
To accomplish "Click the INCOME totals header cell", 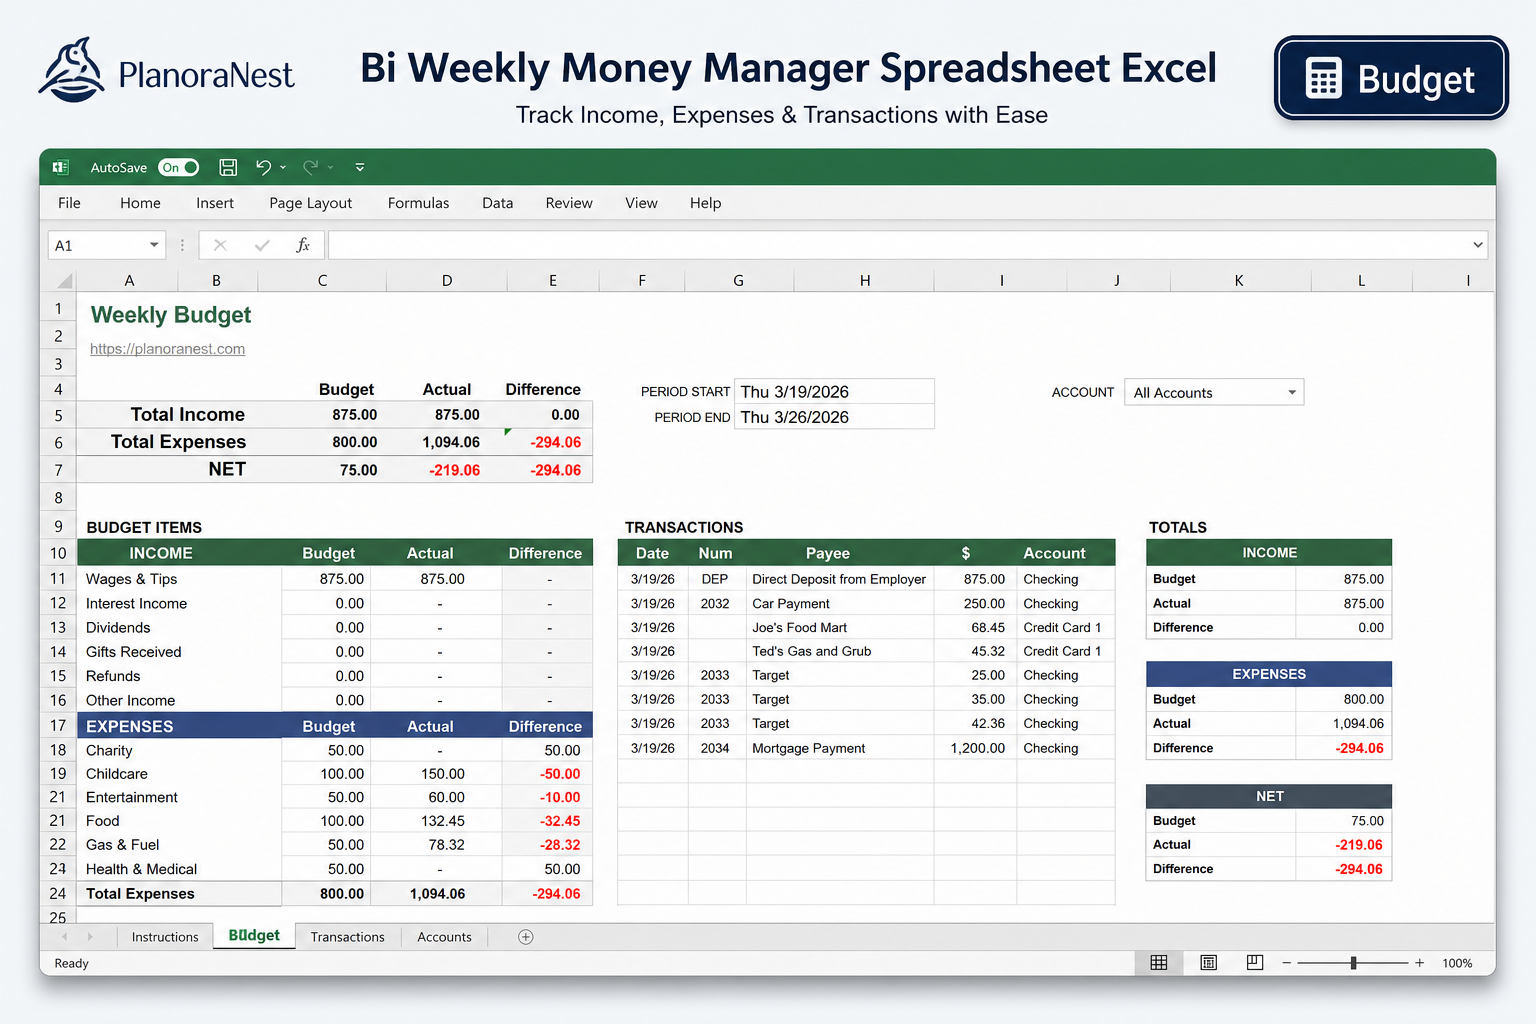I will coord(1269,553).
